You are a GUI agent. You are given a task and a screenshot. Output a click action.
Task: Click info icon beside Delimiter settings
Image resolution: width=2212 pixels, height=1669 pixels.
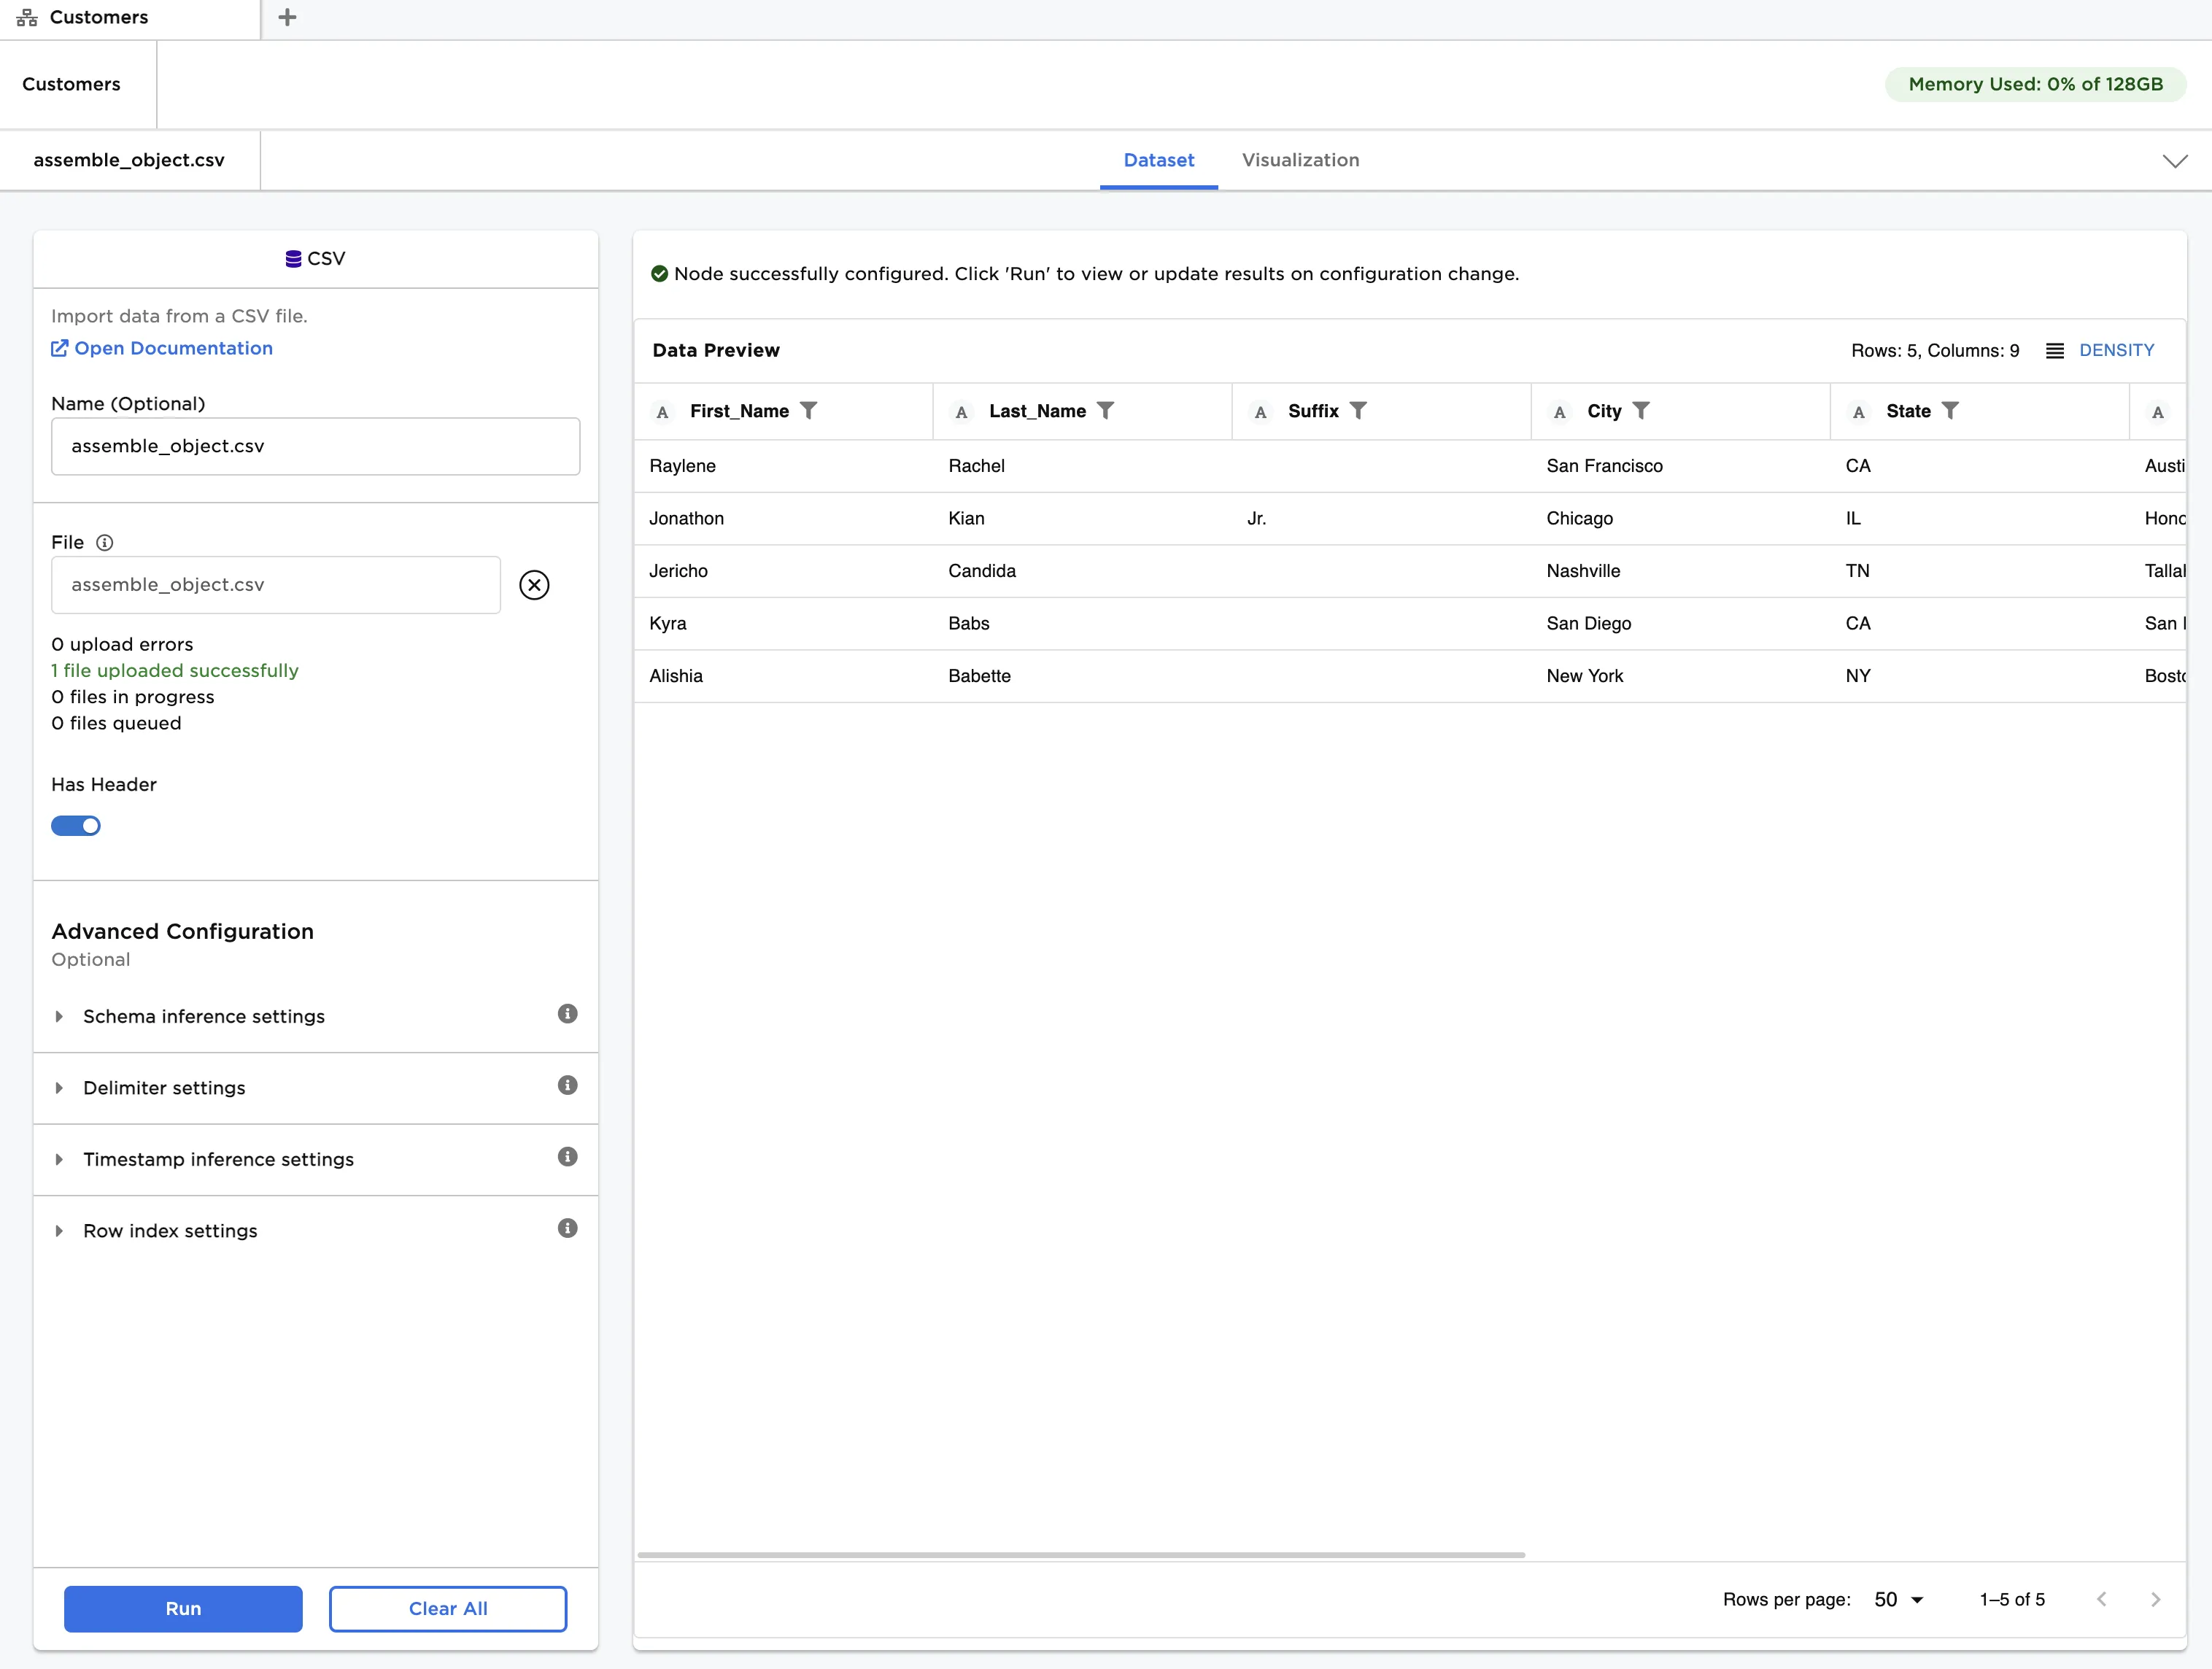click(x=567, y=1085)
